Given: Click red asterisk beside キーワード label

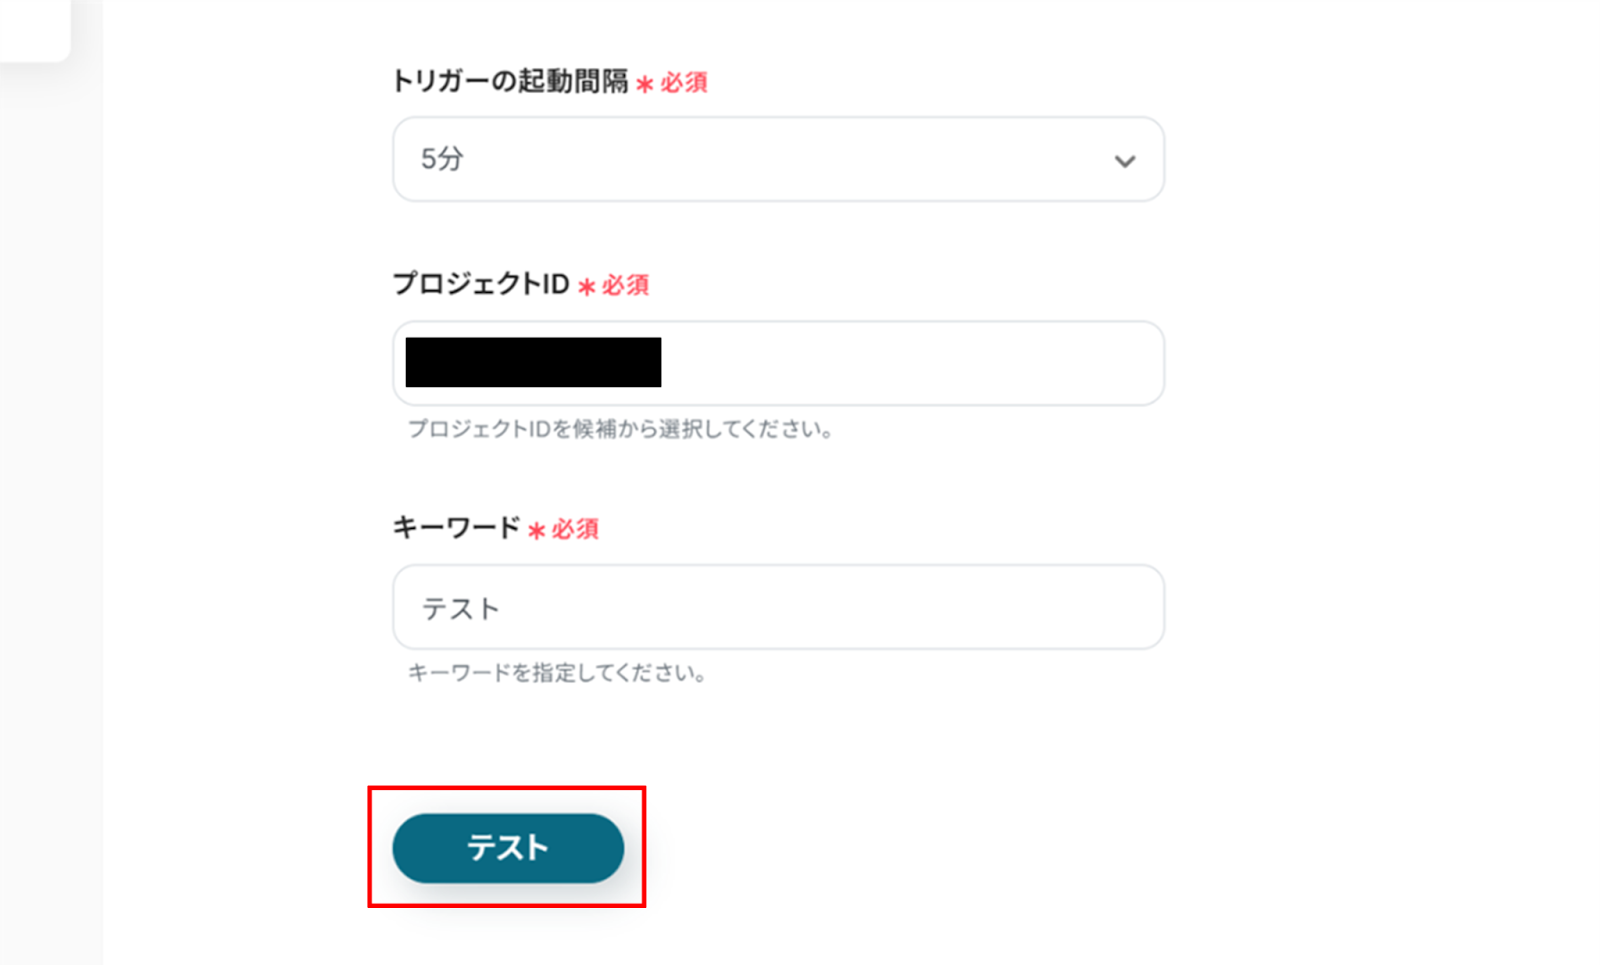Looking at the screenshot, I should (537, 530).
